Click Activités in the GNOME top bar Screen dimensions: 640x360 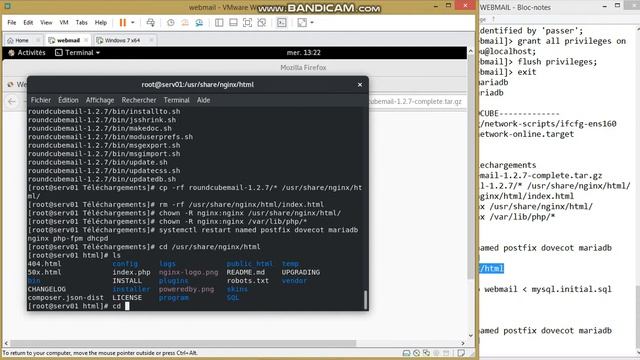[x=27, y=53]
